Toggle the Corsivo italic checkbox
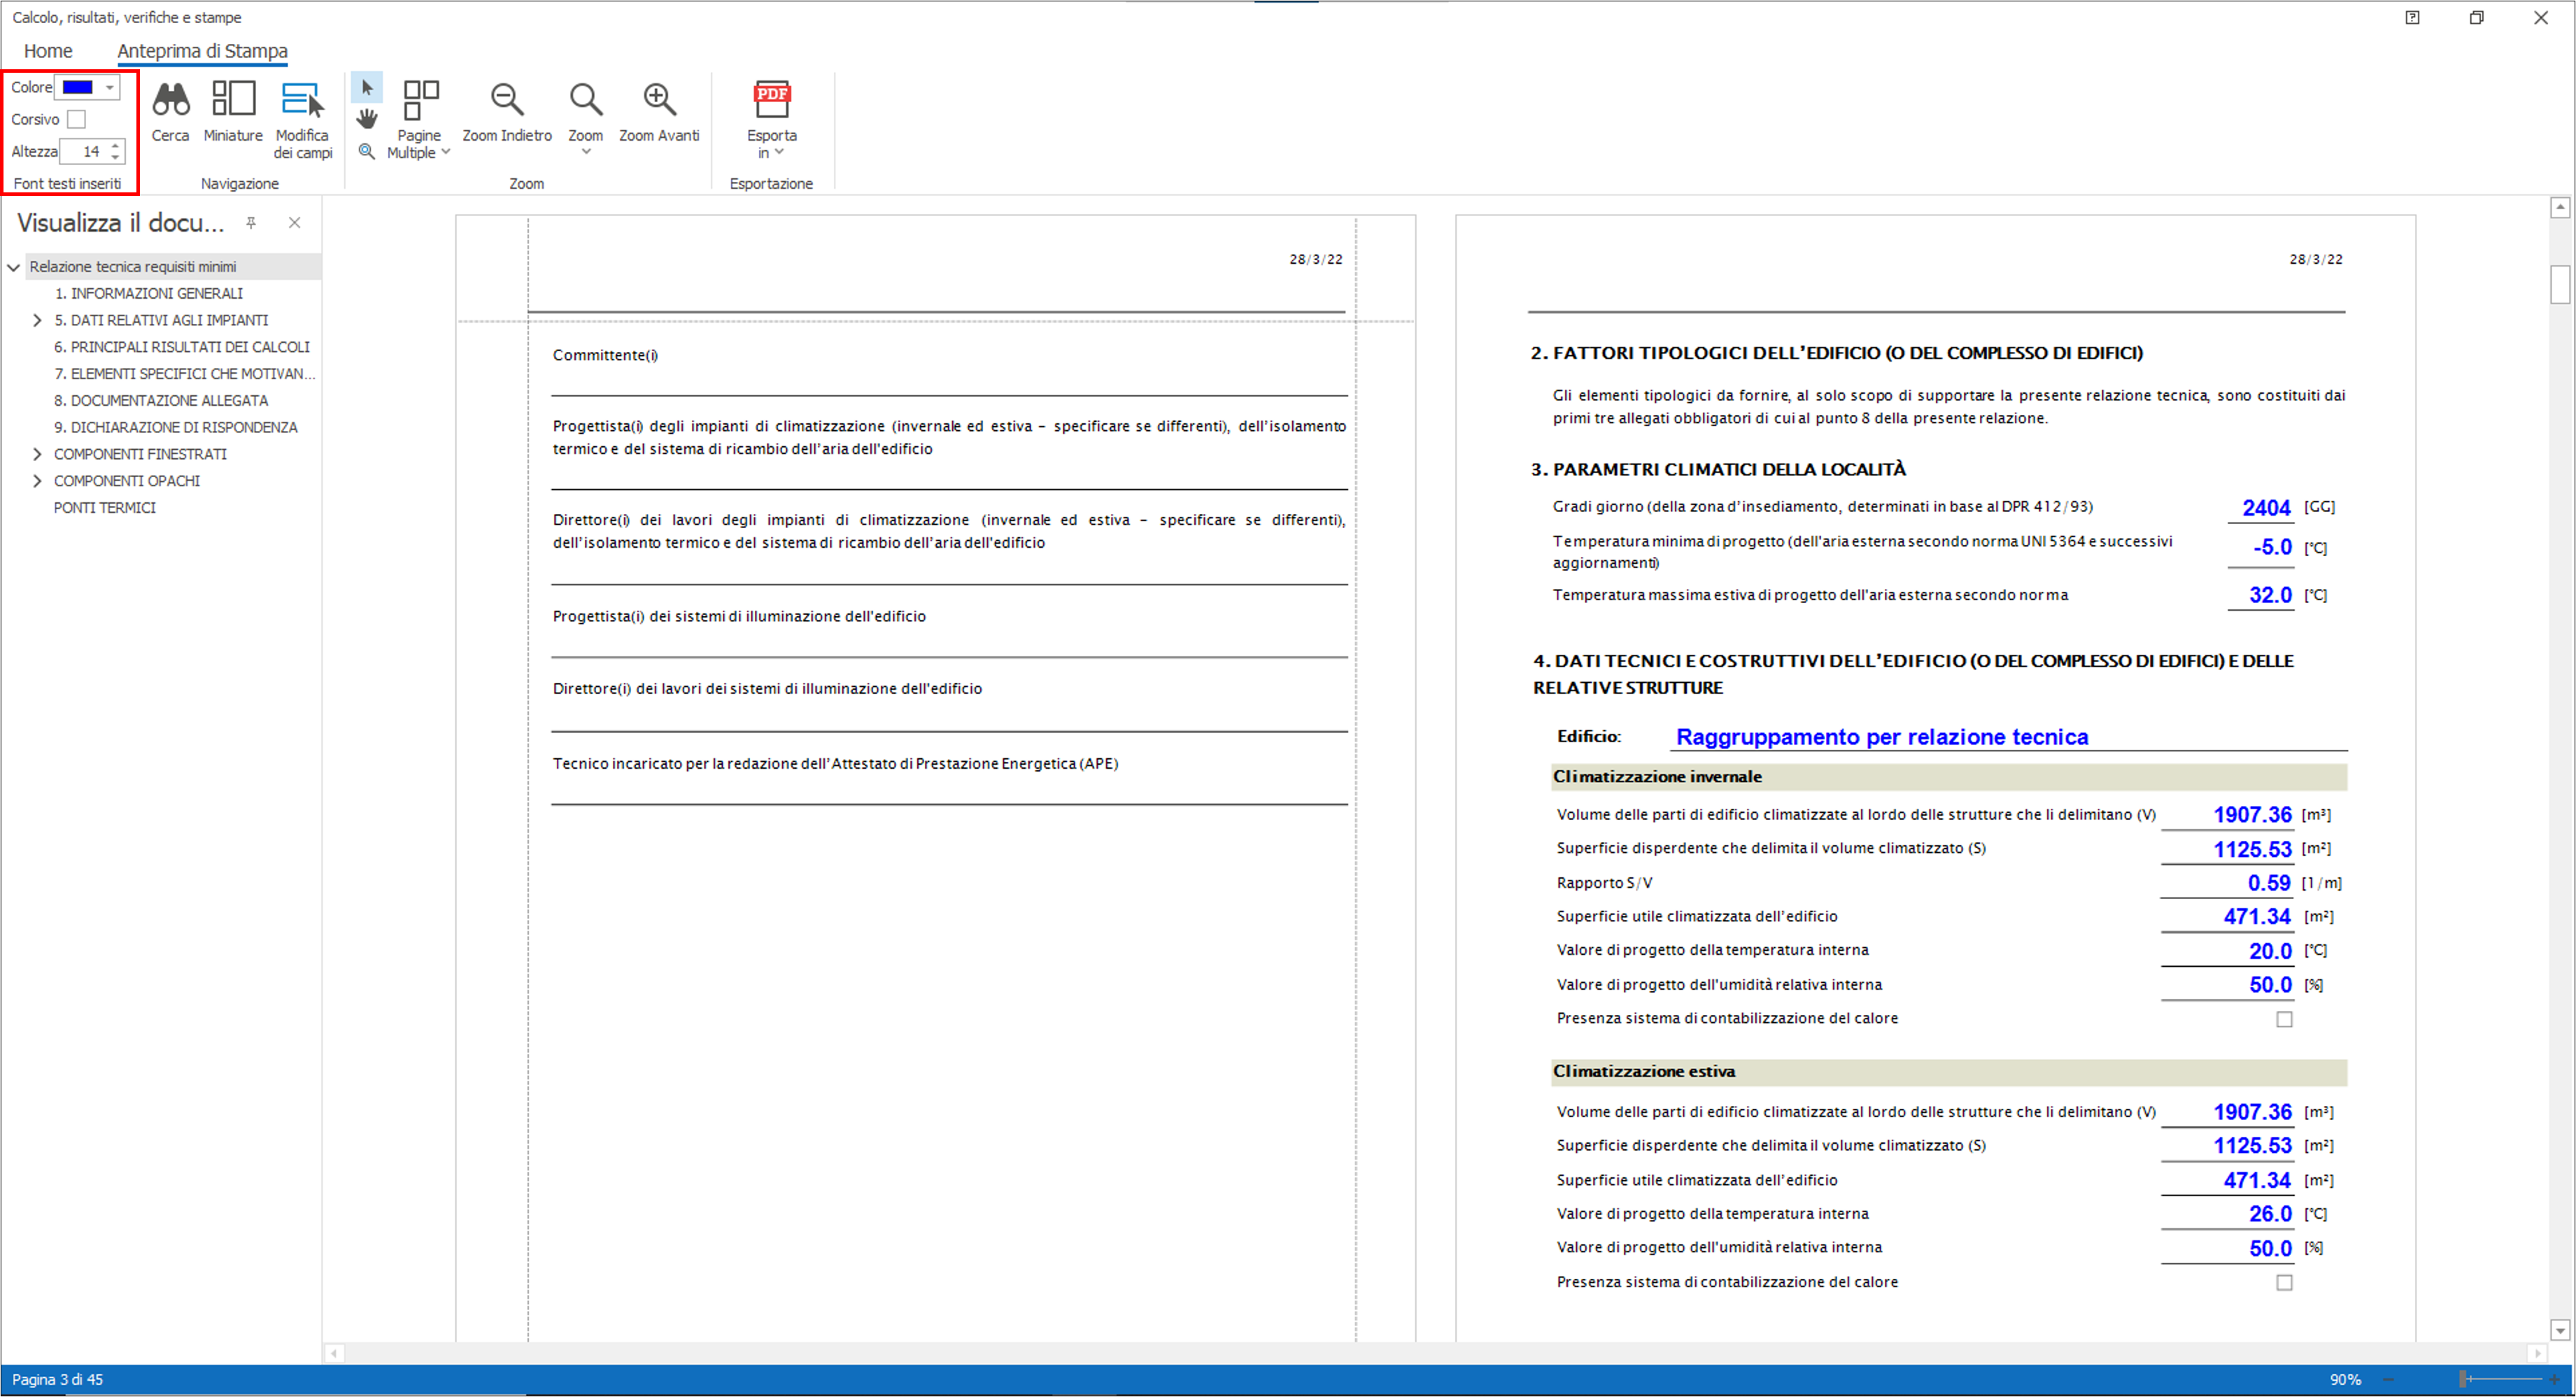 click(76, 120)
